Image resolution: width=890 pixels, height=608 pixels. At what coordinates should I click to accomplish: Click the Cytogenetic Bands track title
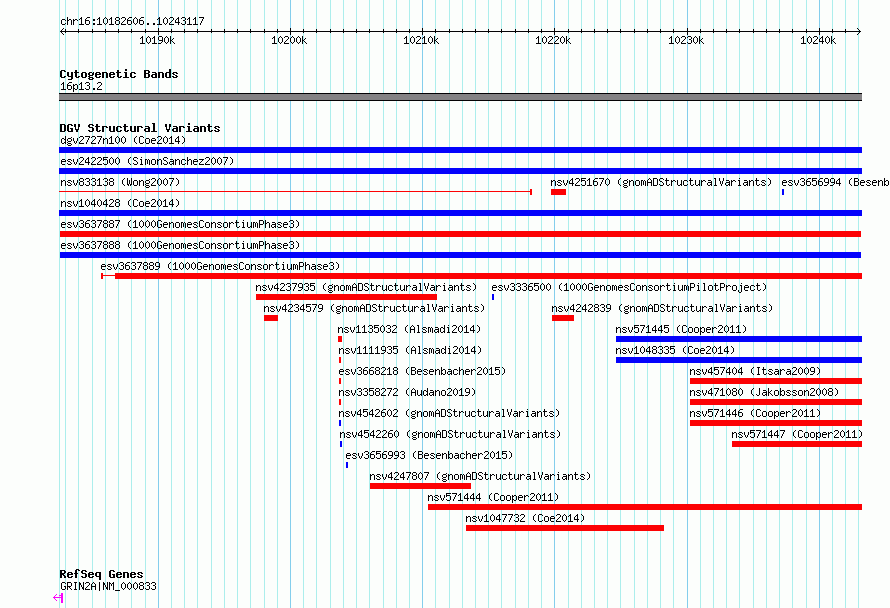pyautogui.click(x=119, y=74)
